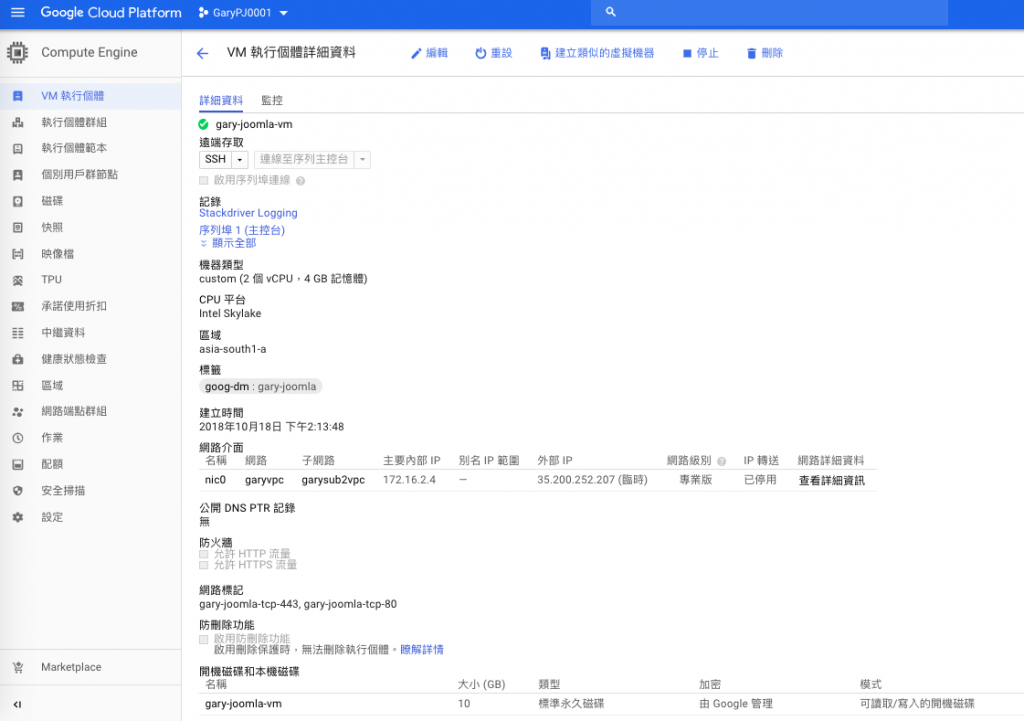Click into the top search bar
The width and height of the screenshot is (1024, 721).
(x=769, y=12)
